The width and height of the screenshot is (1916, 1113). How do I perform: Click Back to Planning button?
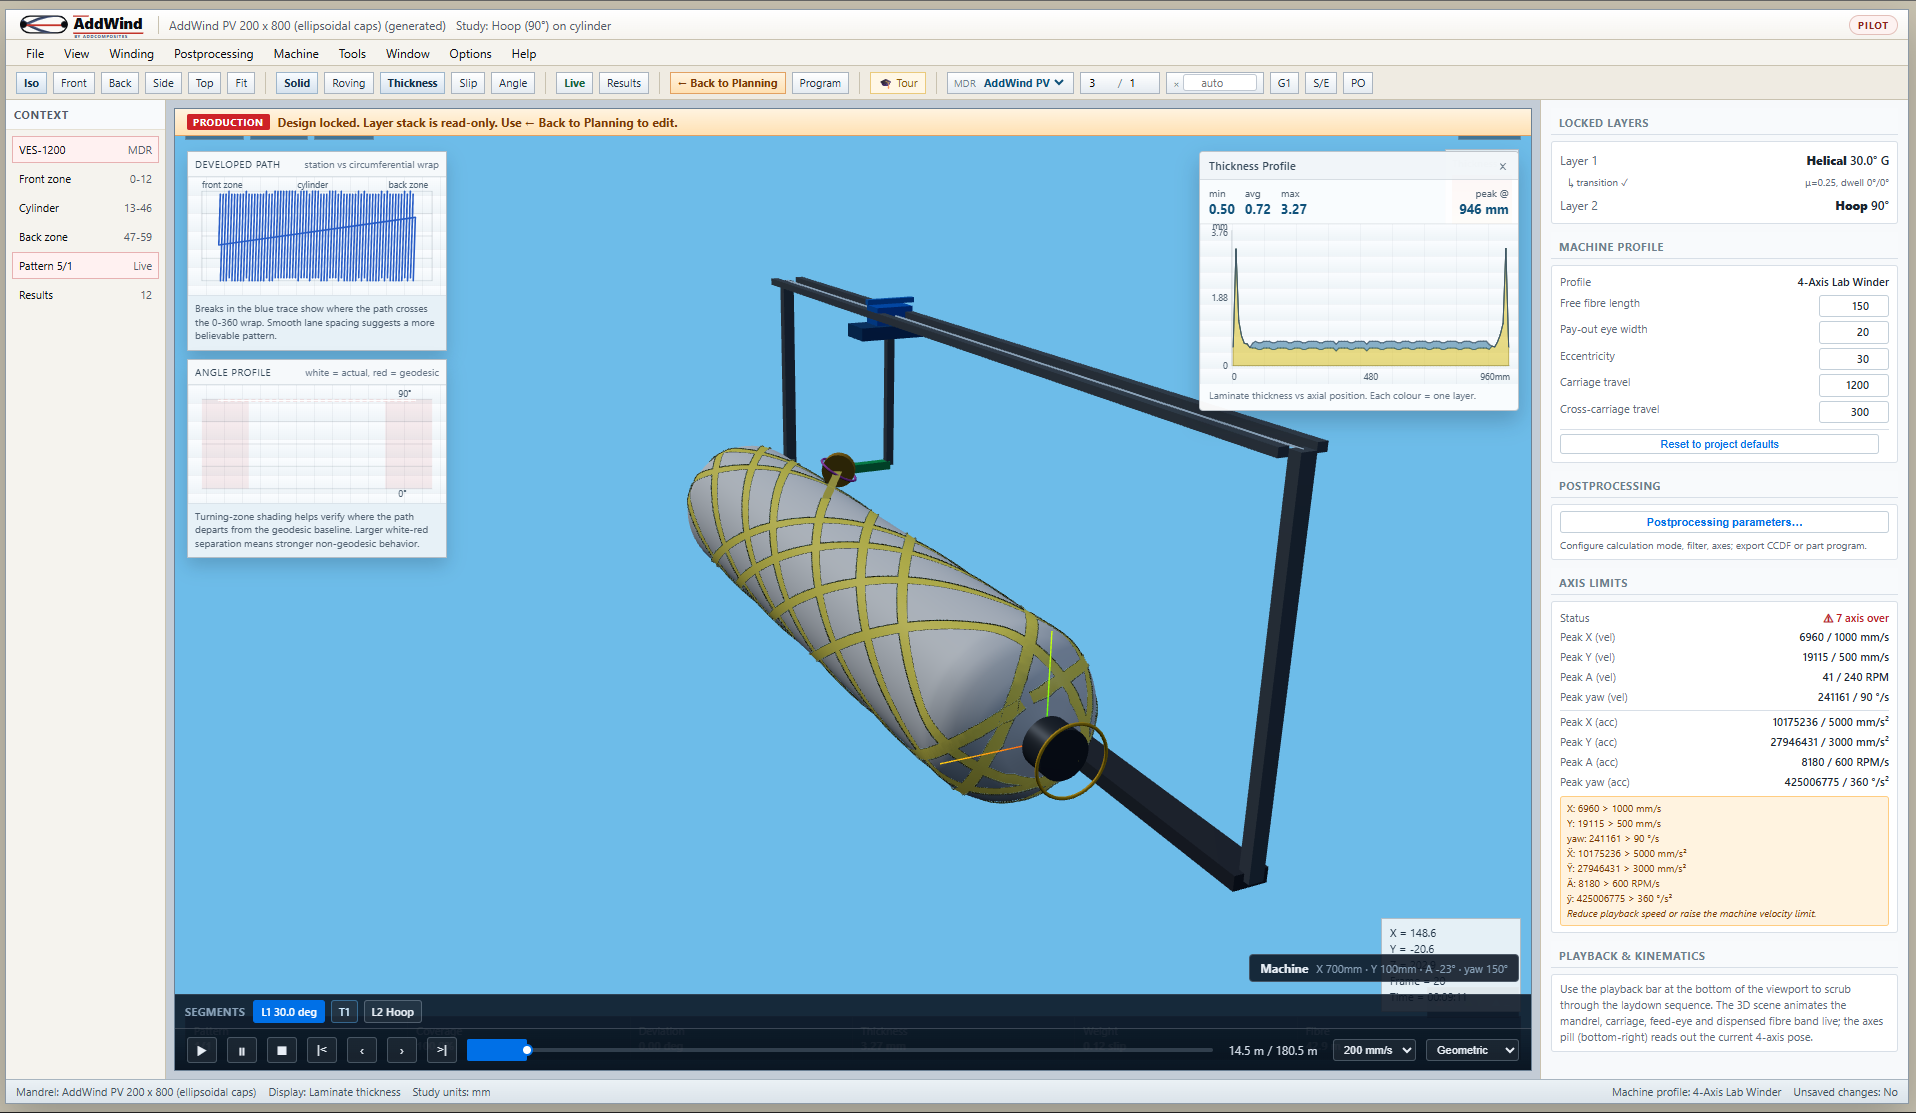(728, 83)
